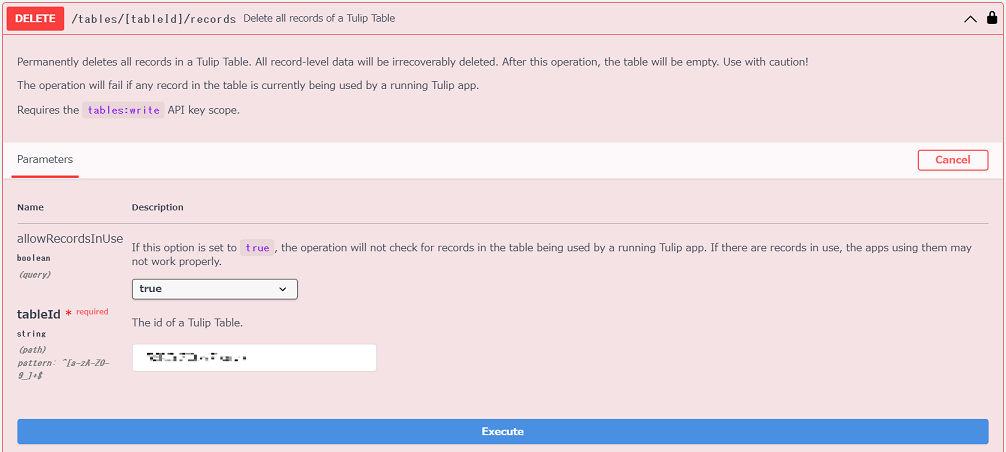Click the allowRecordsInUse parameter name
This screenshot has height=452, width=1006.
70,239
